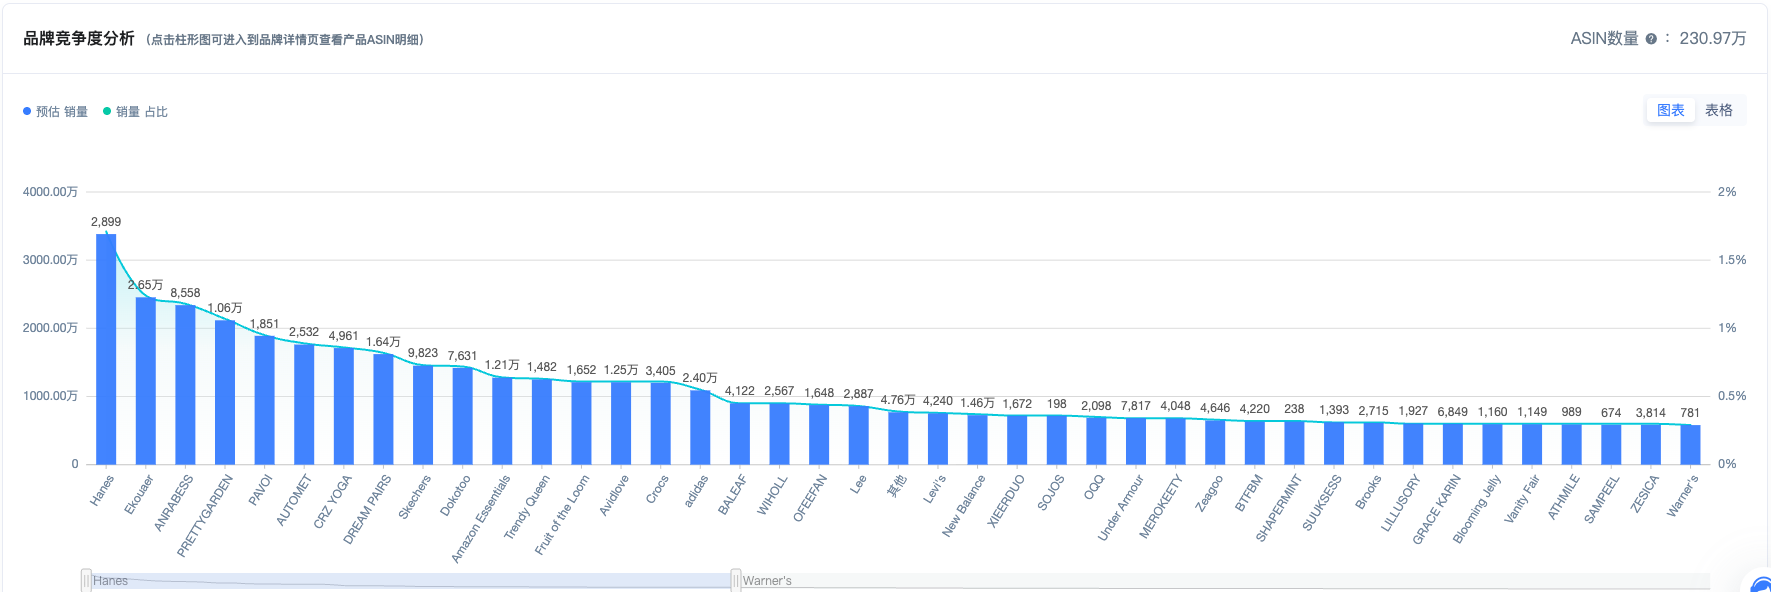This screenshot has width=1771, height=592.
Task: Click the PAVOI bar
Action: pyautogui.click(x=264, y=400)
